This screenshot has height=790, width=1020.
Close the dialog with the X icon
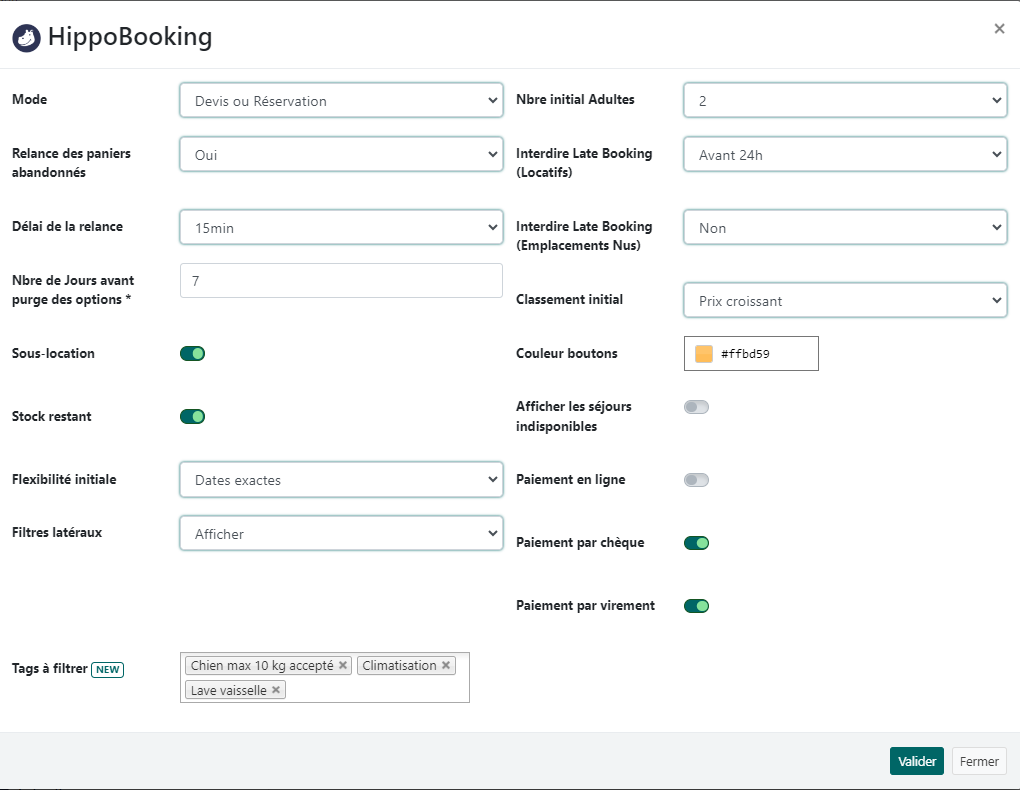(x=999, y=29)
